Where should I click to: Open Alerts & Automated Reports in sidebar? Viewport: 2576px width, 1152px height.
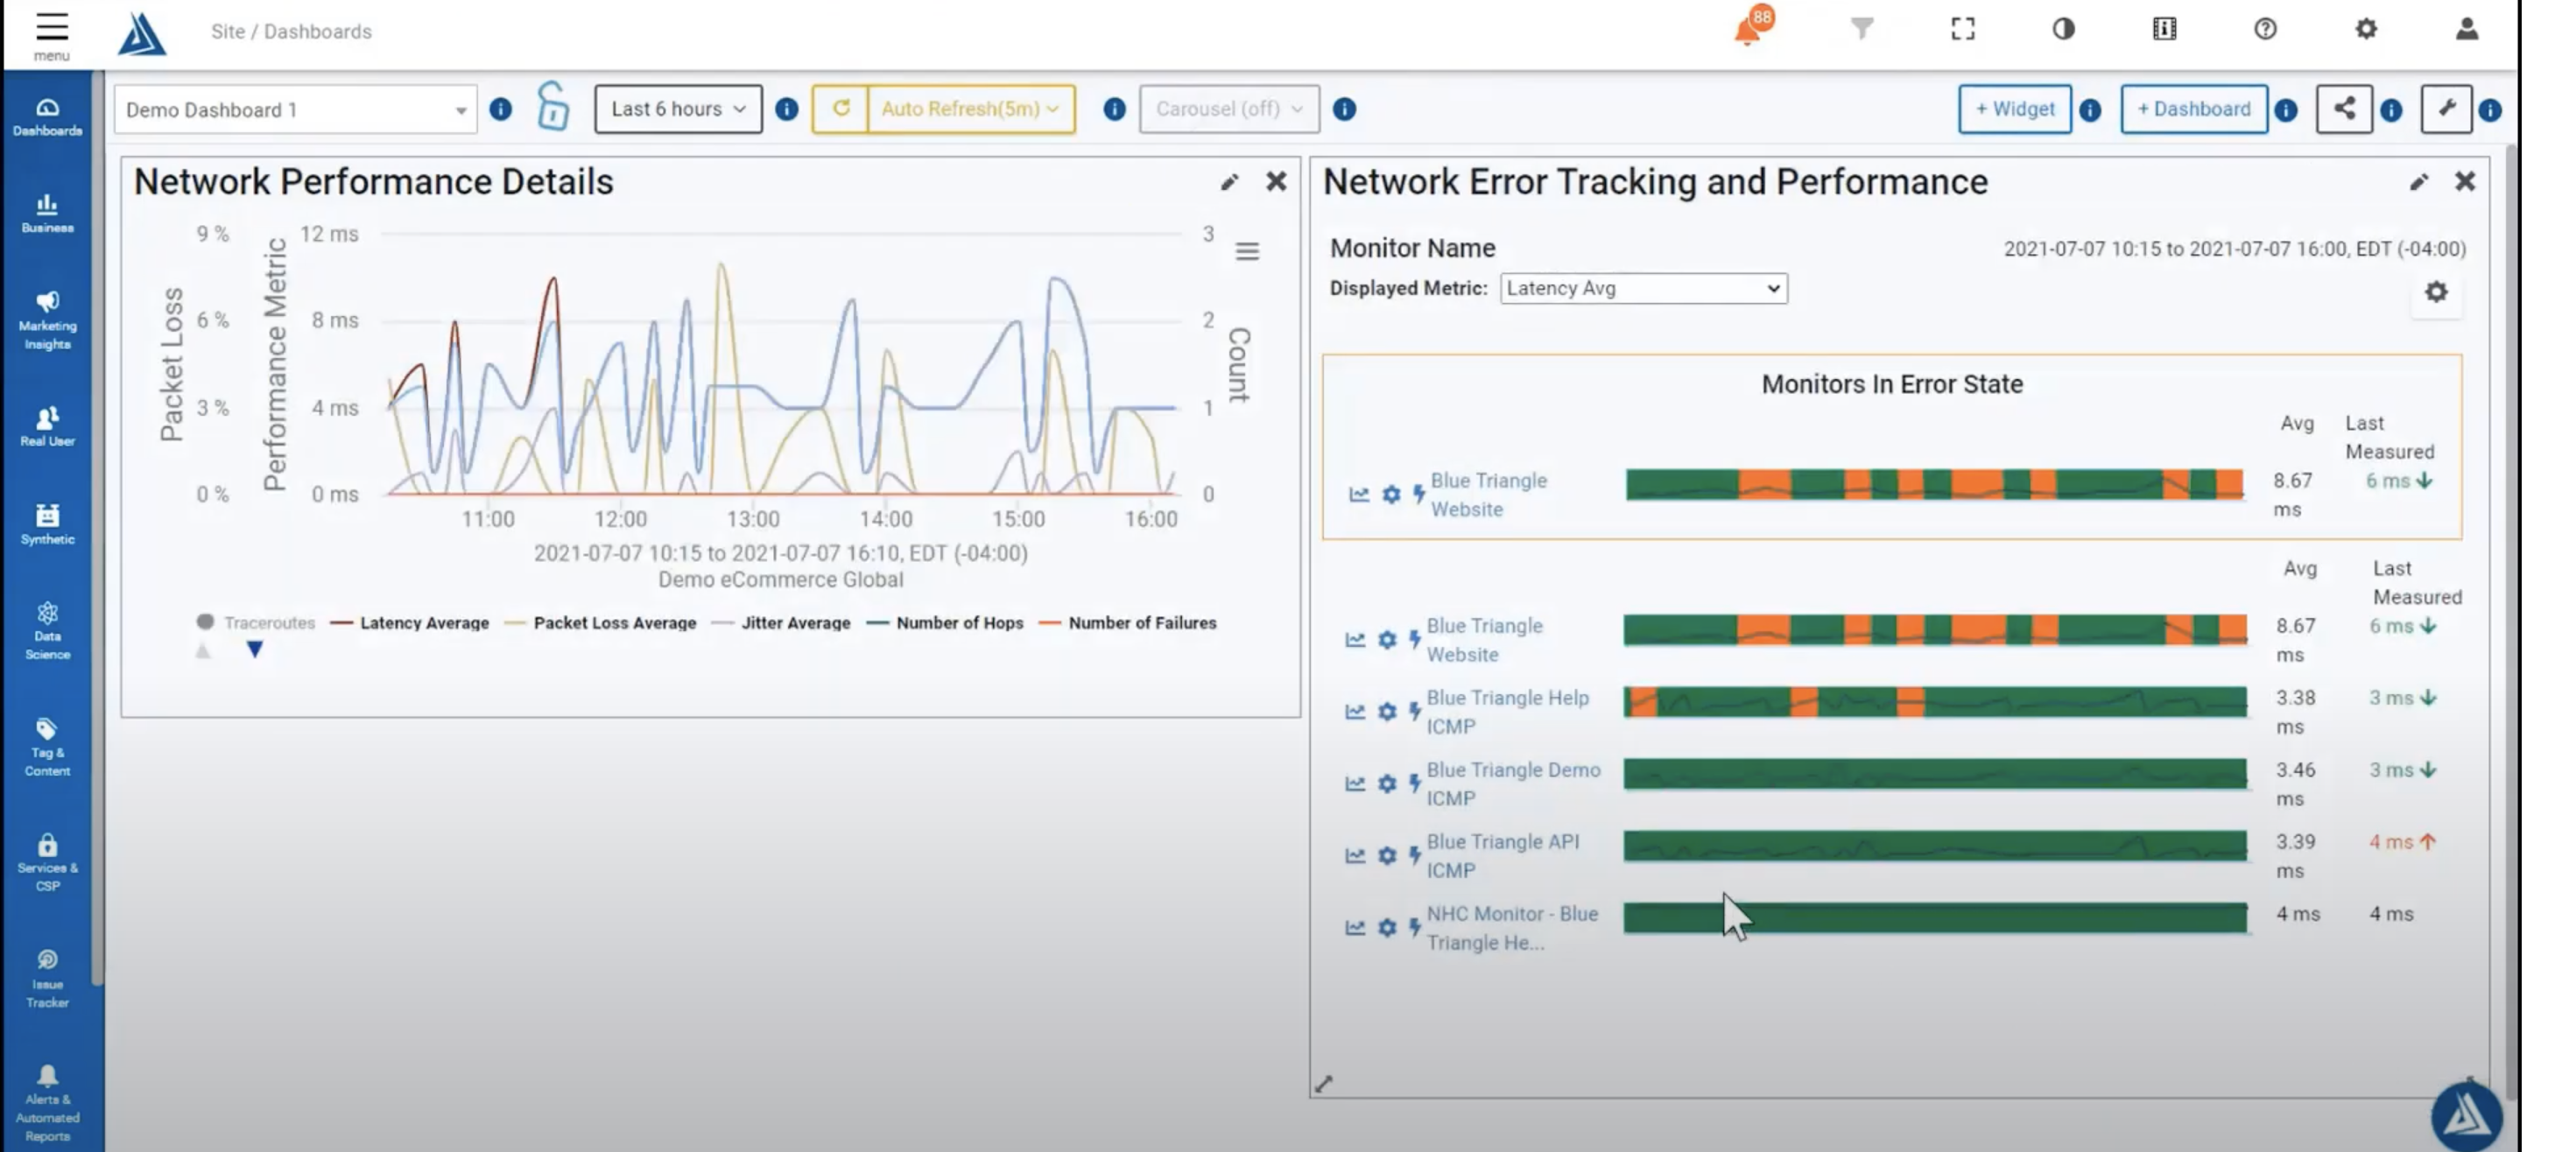coord(47,1103)
